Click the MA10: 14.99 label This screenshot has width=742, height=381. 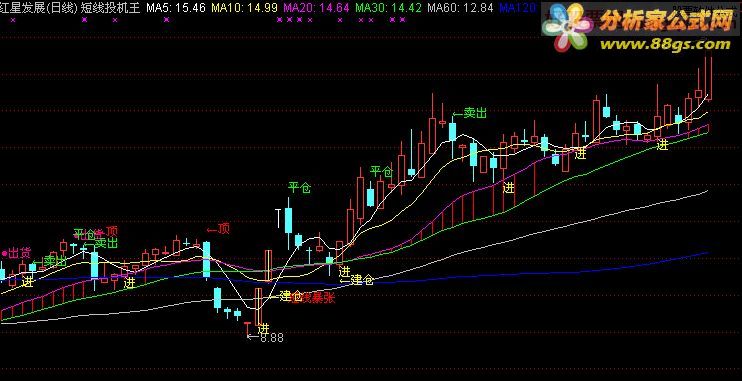(244, 8)
